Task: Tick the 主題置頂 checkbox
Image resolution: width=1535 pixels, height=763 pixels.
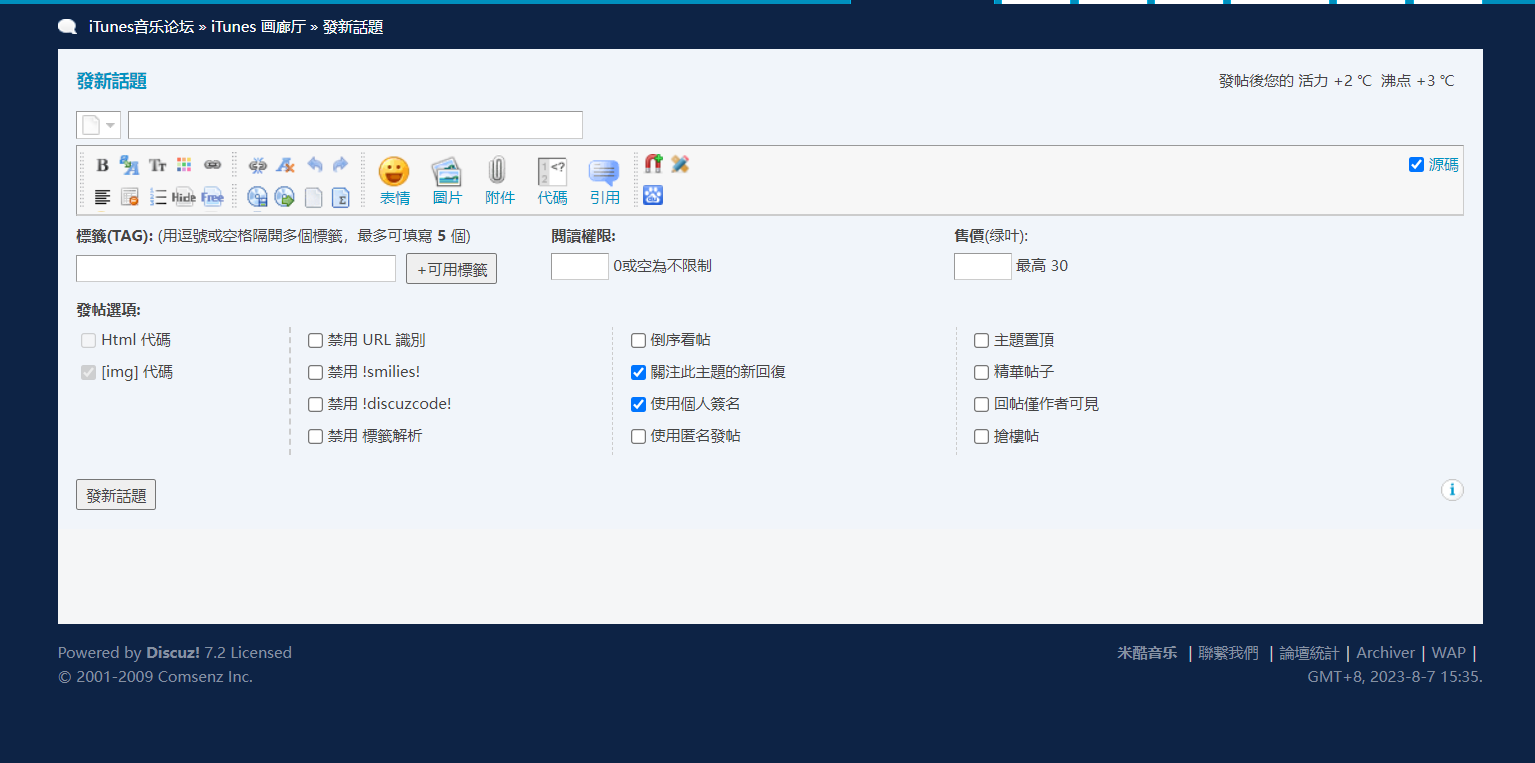Action: point(982,341)
